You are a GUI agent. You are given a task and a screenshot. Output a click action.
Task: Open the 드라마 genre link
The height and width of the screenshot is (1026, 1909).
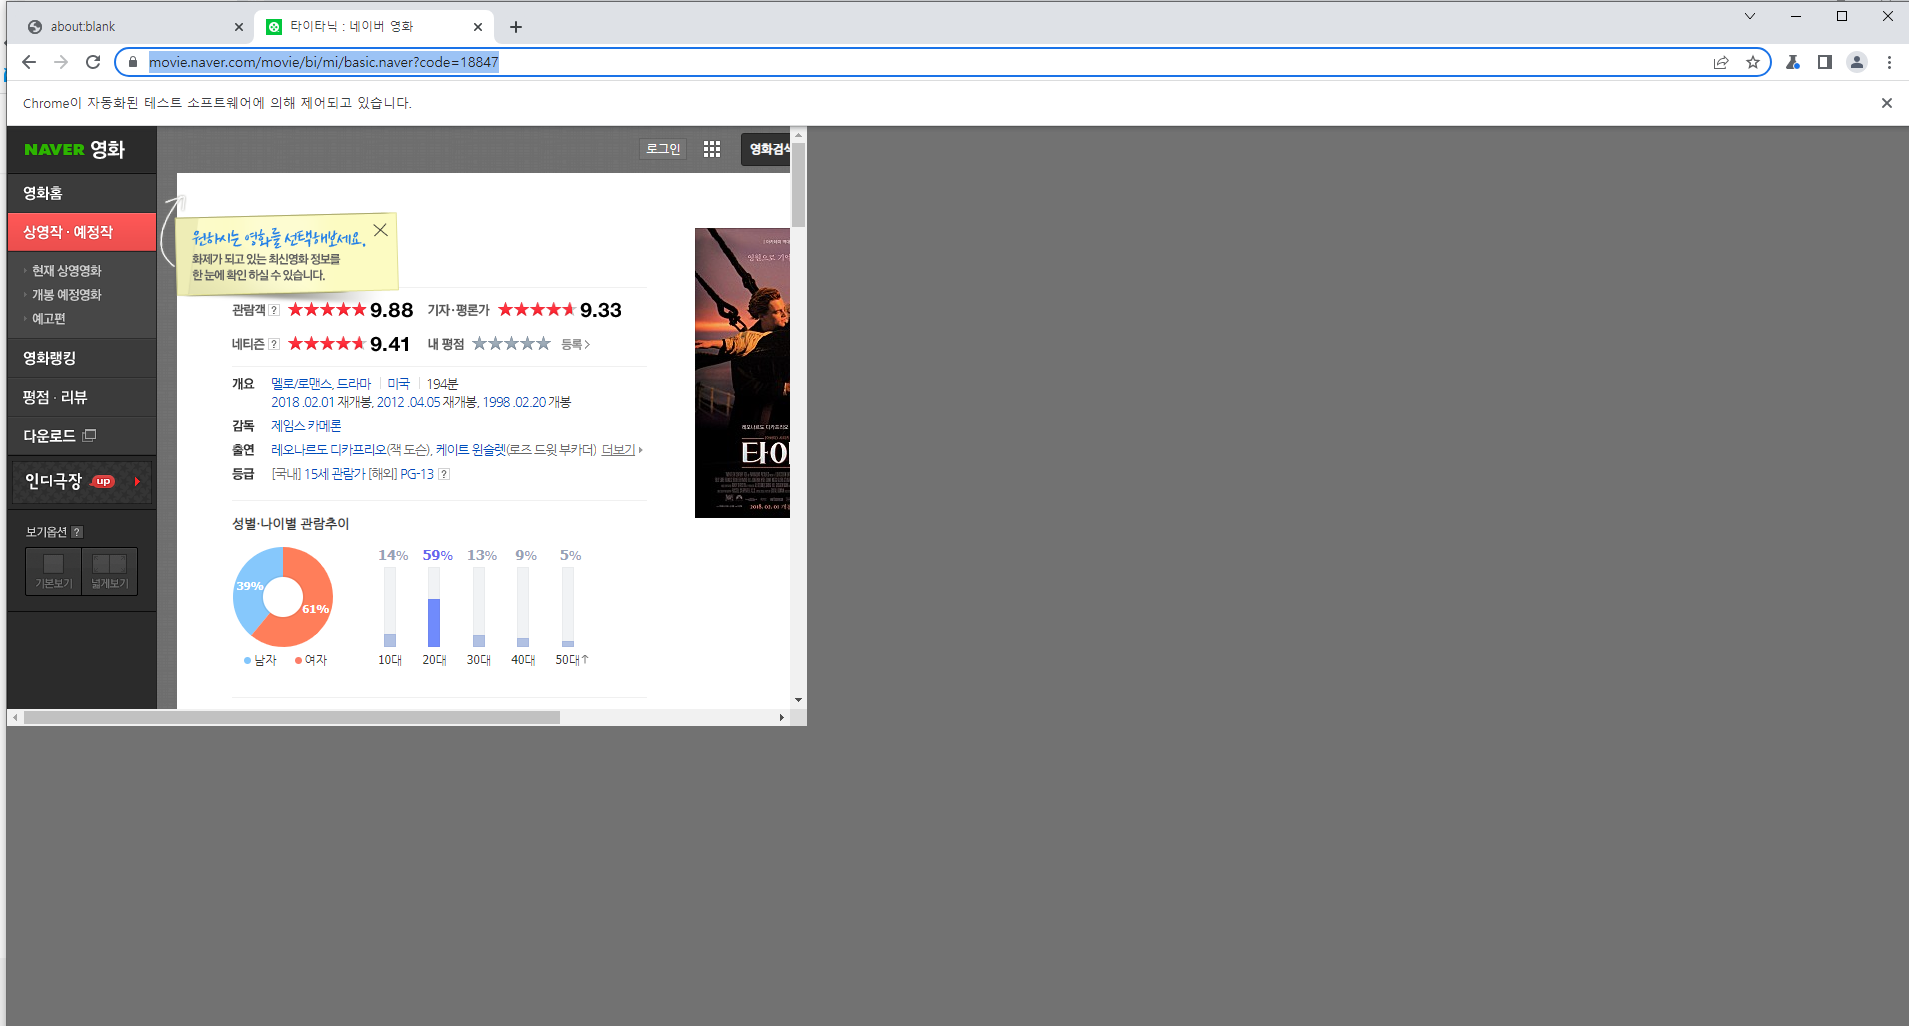354,384
